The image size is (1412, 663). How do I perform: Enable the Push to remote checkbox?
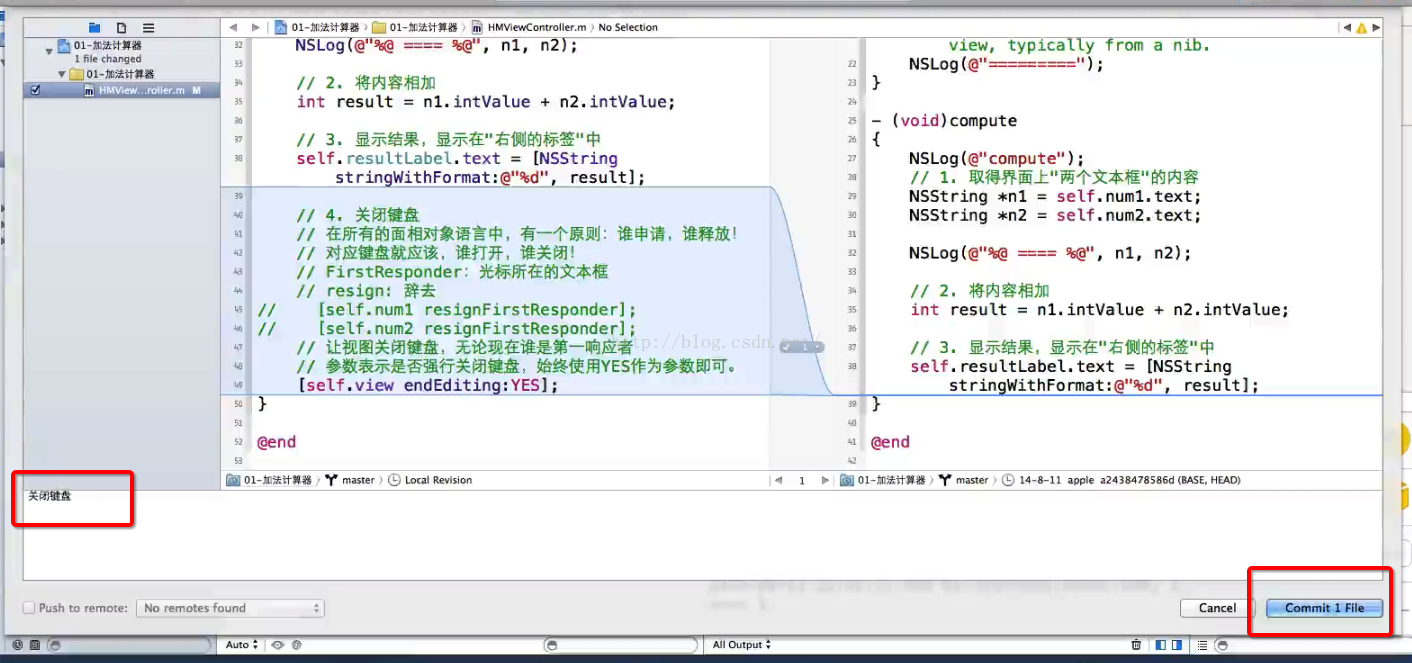30,608
